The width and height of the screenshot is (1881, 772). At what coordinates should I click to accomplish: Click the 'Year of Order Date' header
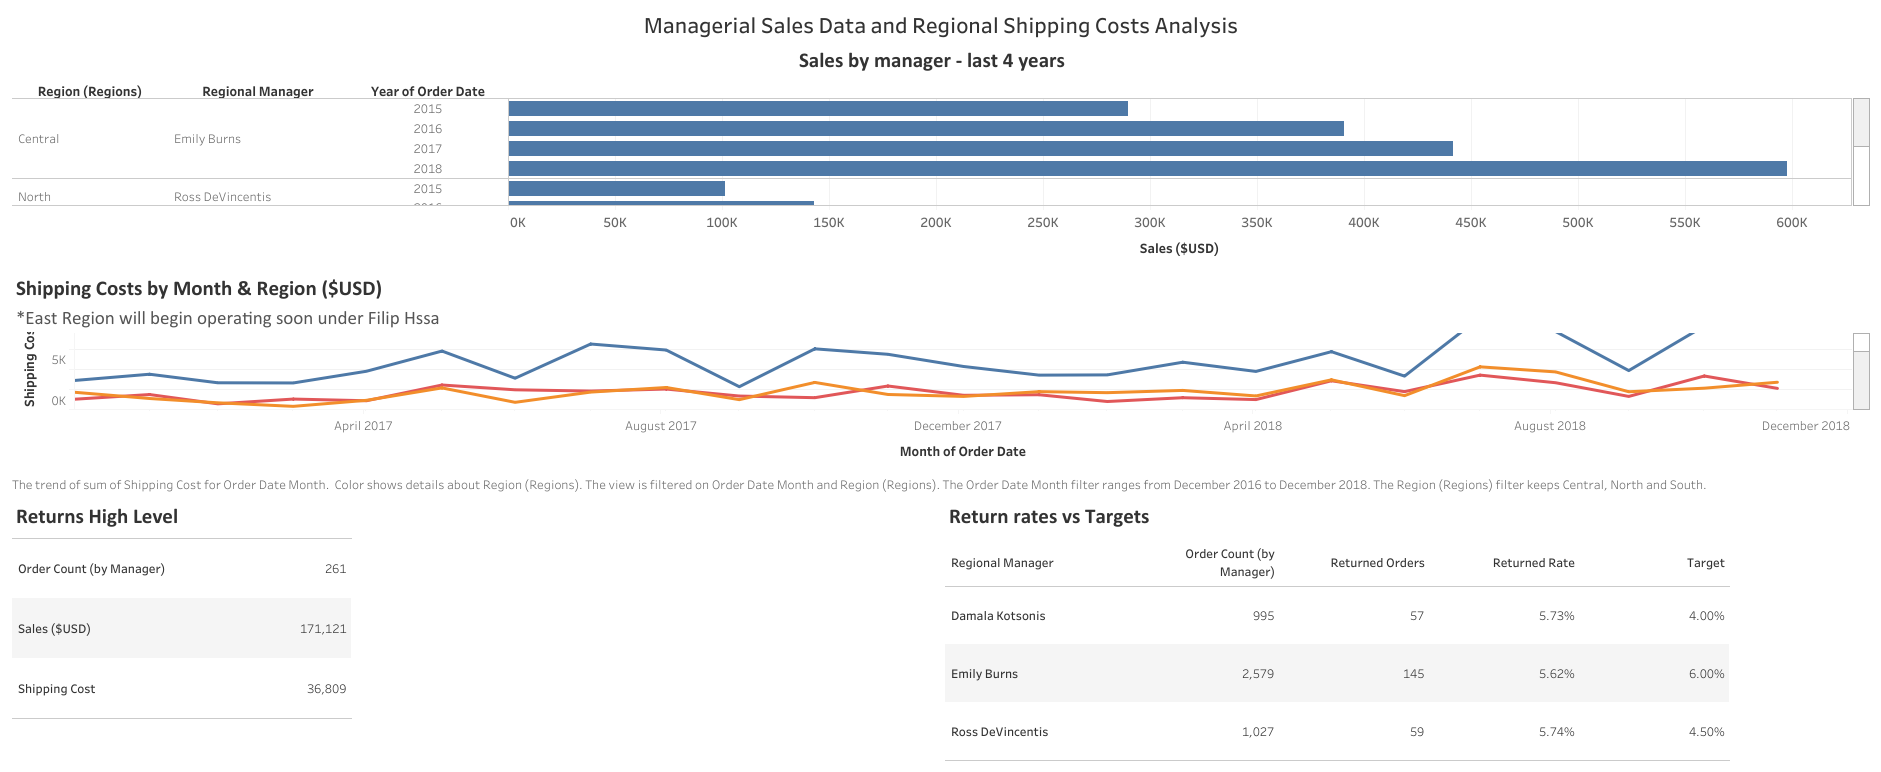(x=428, y=91)
